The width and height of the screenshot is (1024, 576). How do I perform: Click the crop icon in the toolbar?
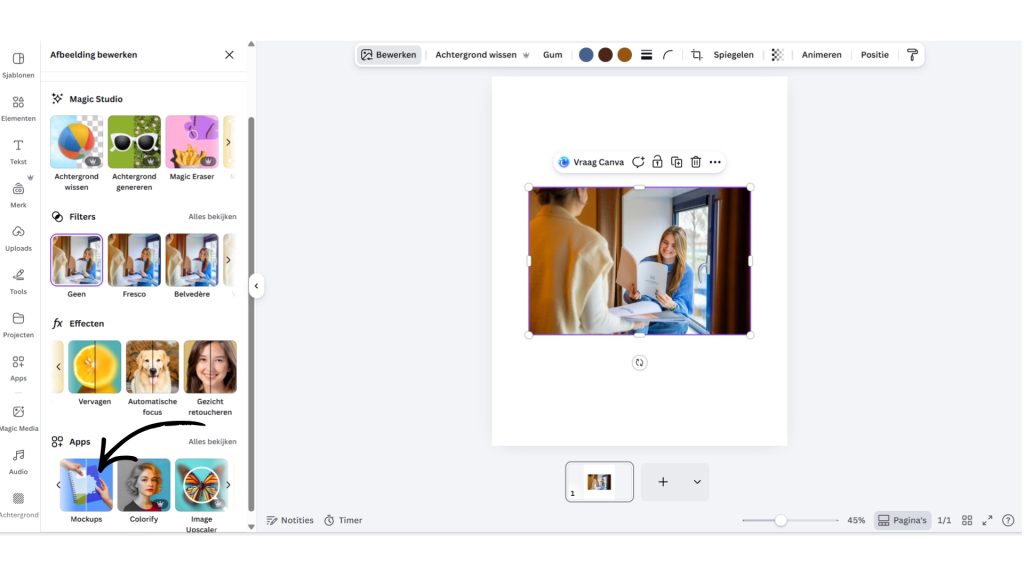(697, 55)
